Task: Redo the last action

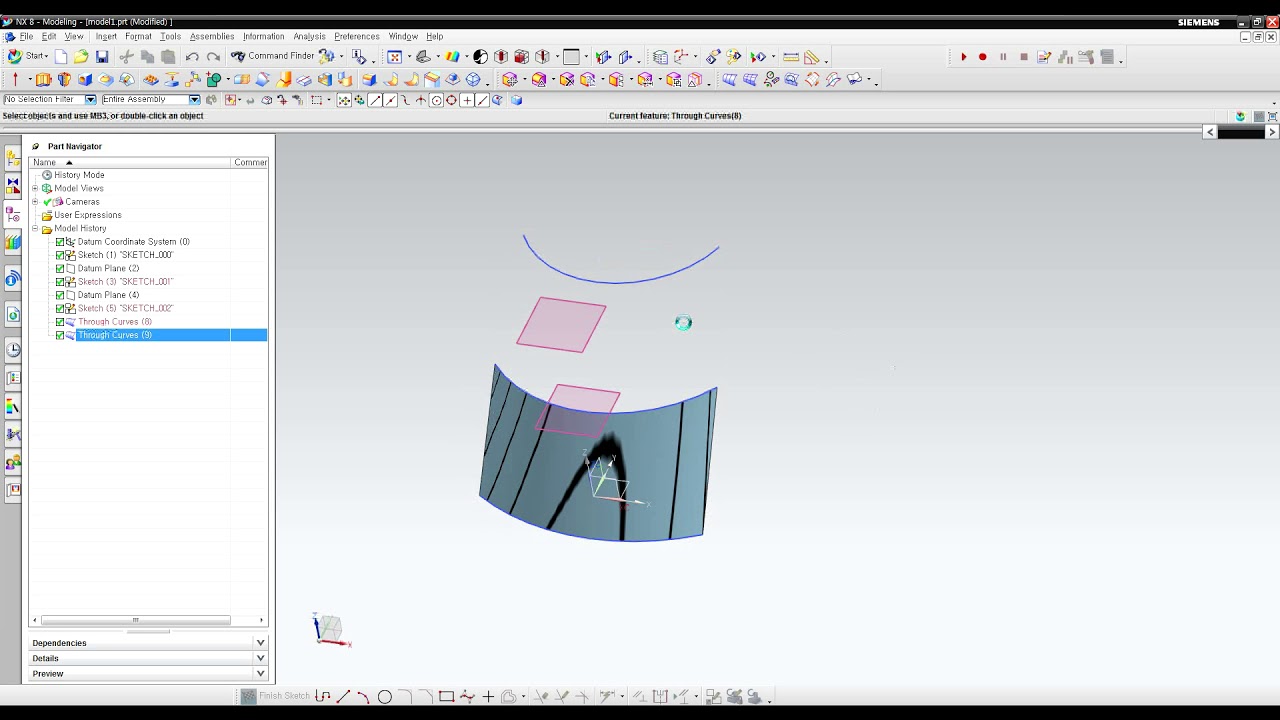Action: (213, 57)
